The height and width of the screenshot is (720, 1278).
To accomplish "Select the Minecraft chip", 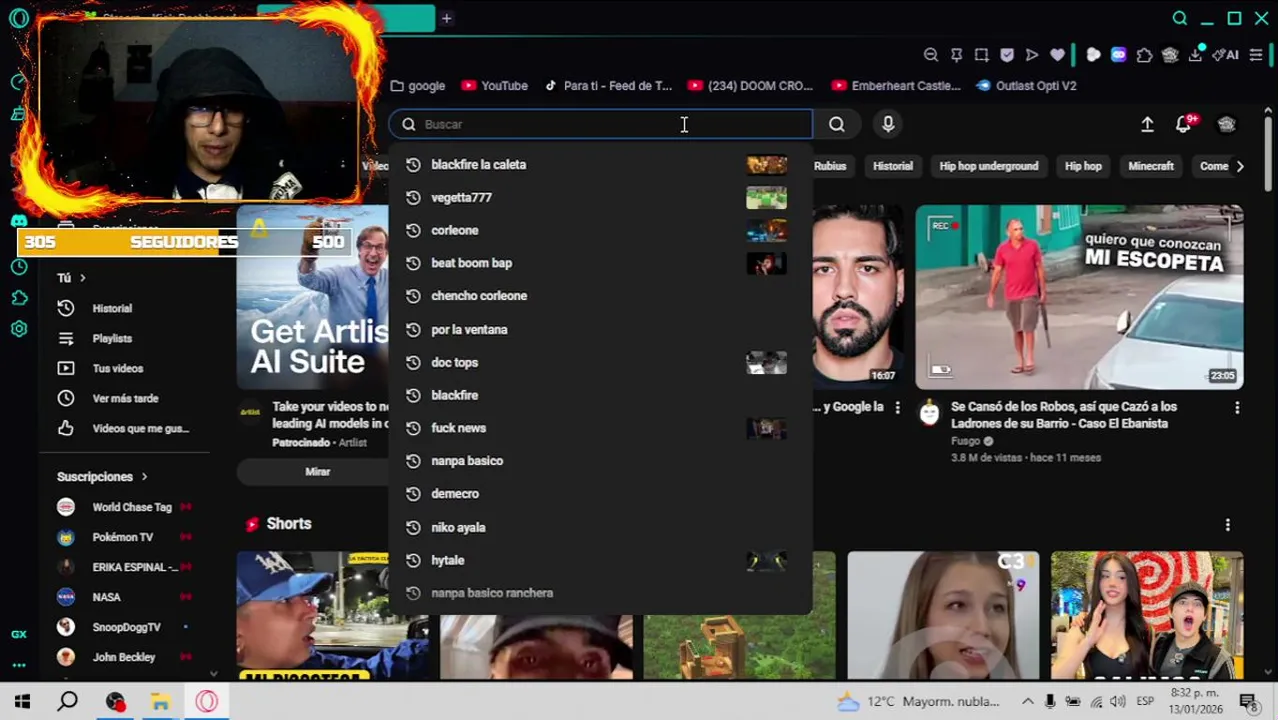I will tap(1151, 166).
